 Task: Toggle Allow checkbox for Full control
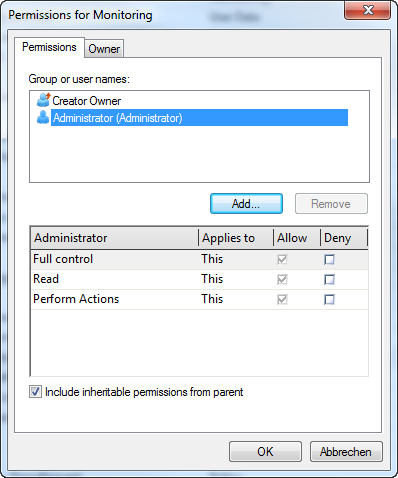[282, 259]
